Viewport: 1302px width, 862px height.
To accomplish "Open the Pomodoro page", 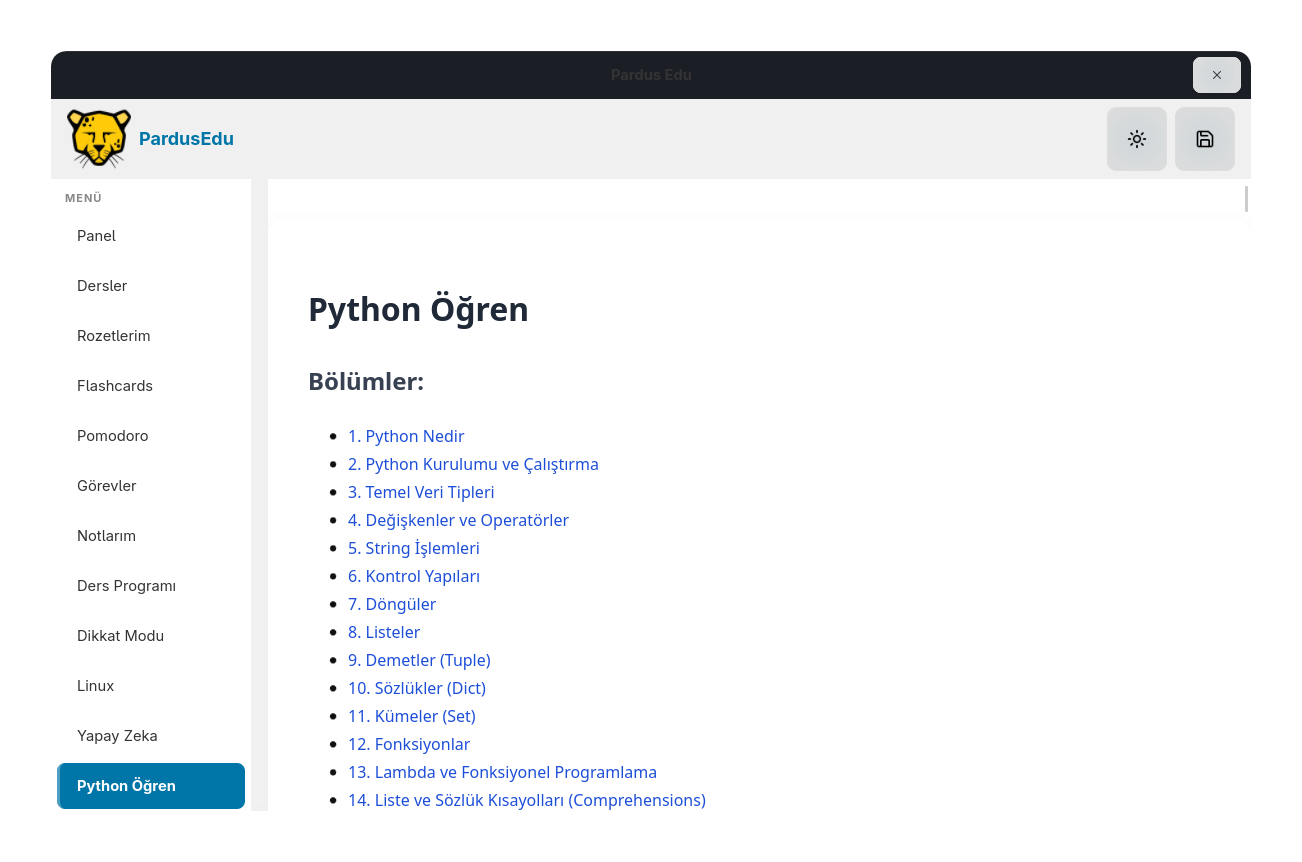I will pos(151,436).
